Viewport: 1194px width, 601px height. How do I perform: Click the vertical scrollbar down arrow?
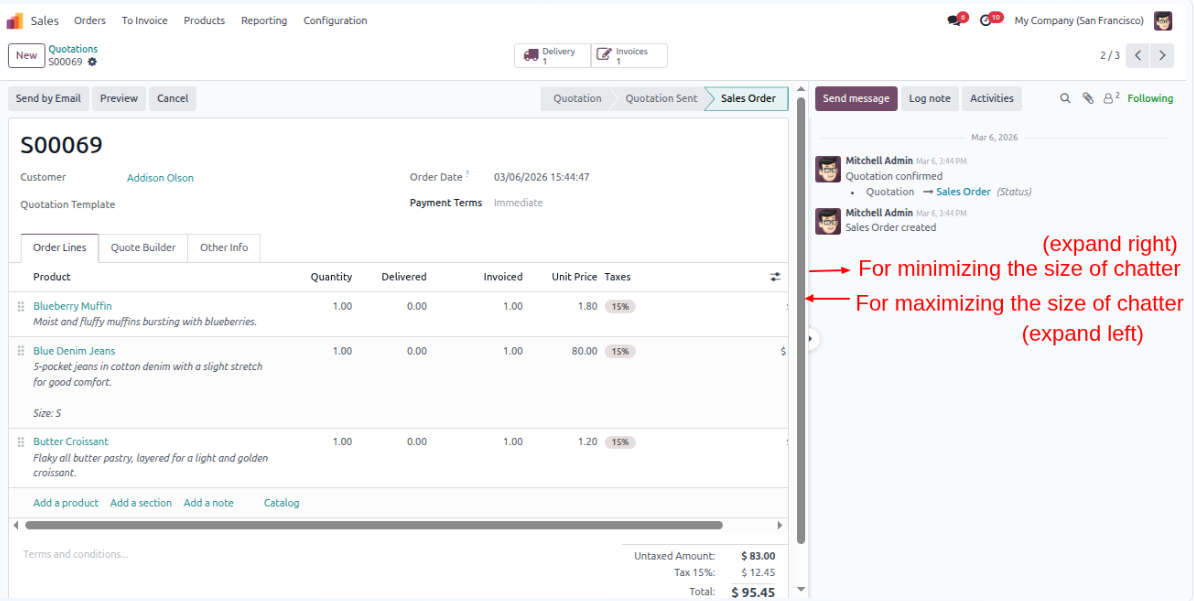click(800, 589)
